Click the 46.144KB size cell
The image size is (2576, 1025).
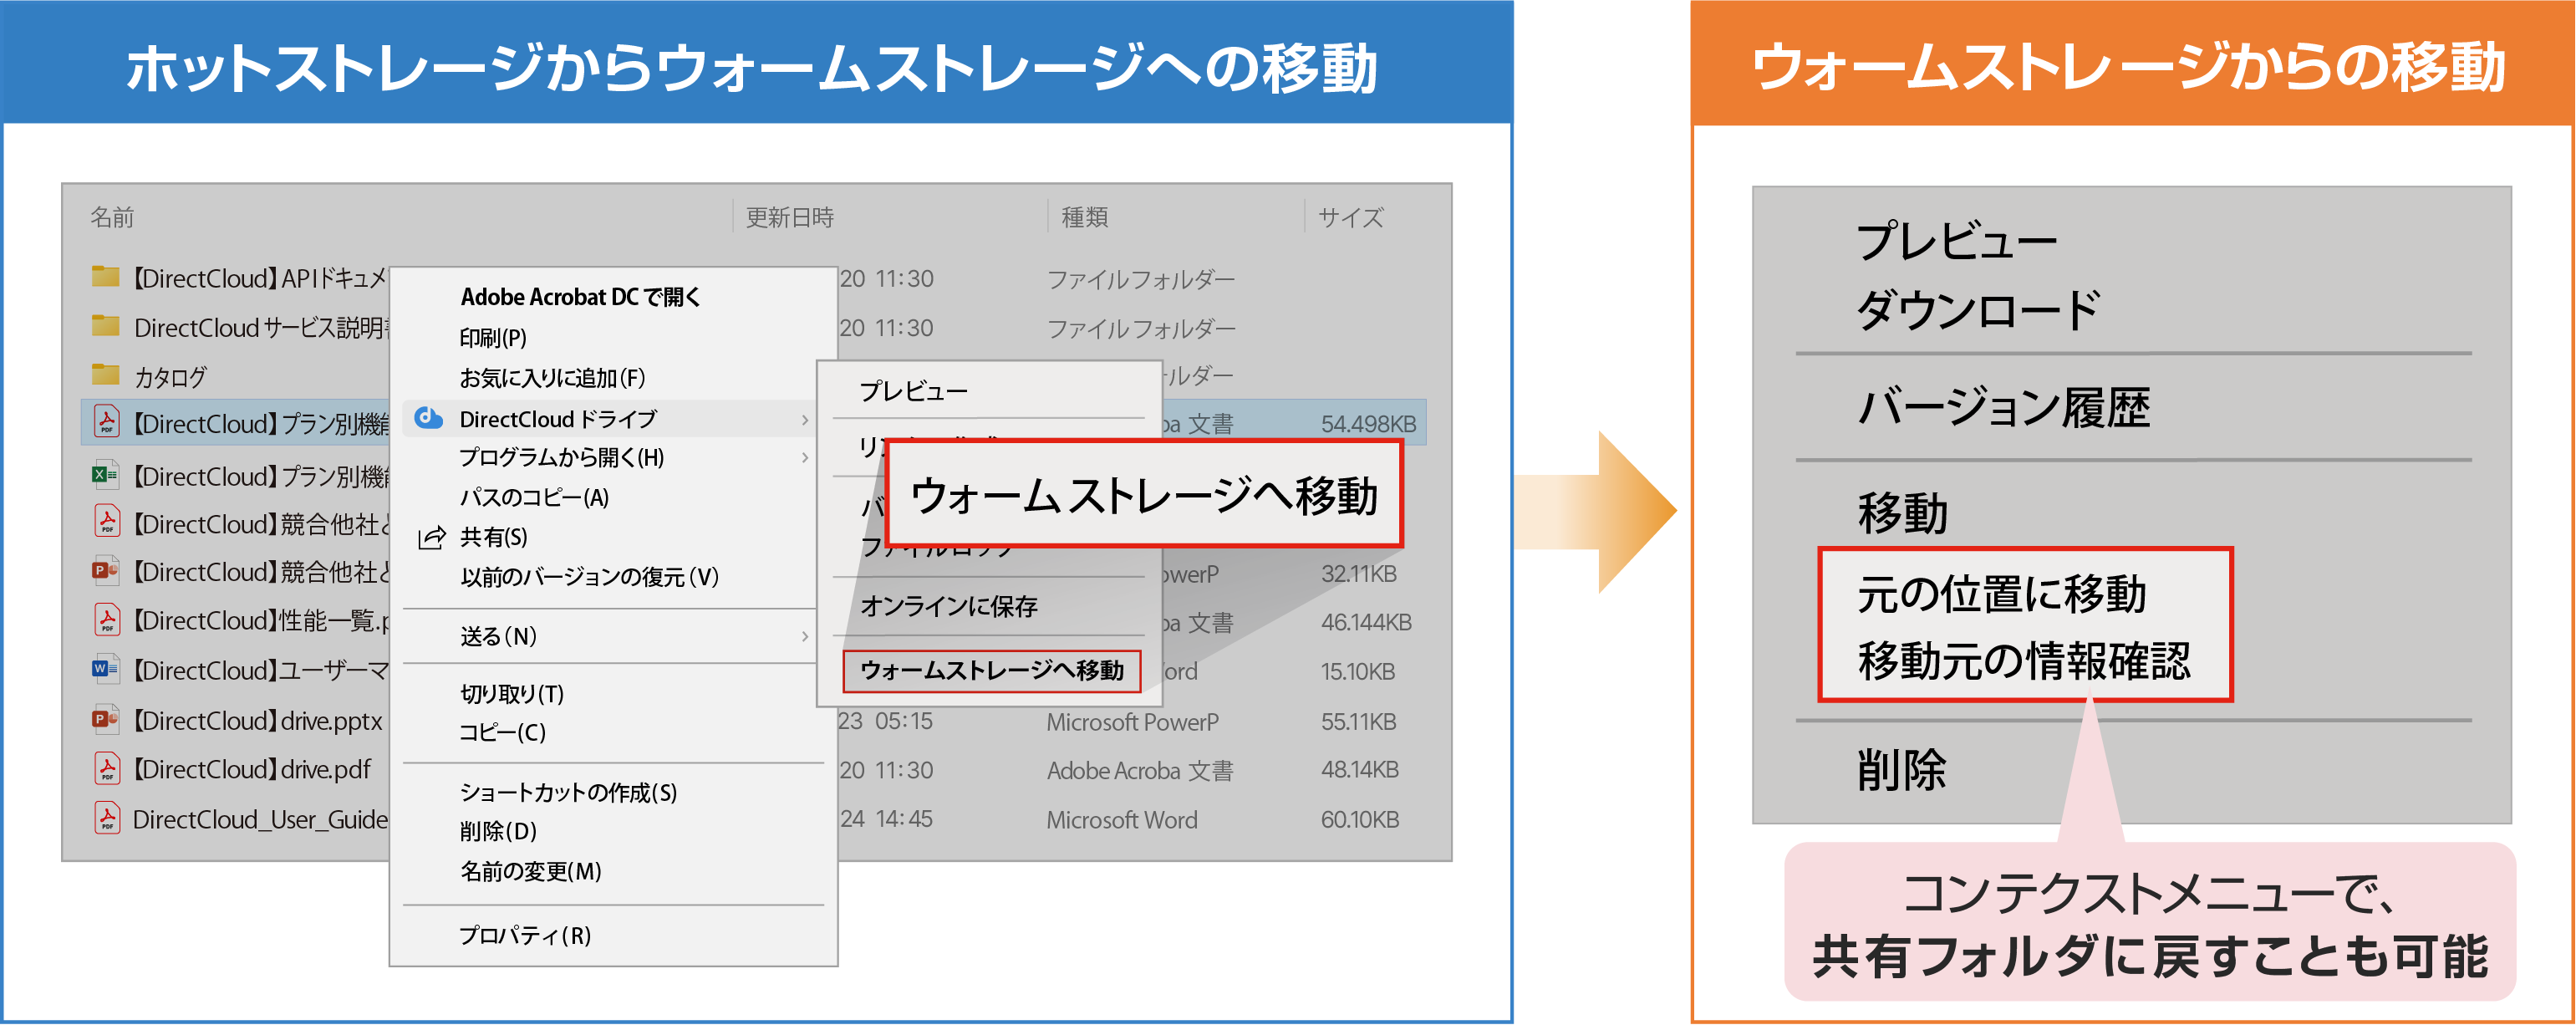(x=1366, y=622)
